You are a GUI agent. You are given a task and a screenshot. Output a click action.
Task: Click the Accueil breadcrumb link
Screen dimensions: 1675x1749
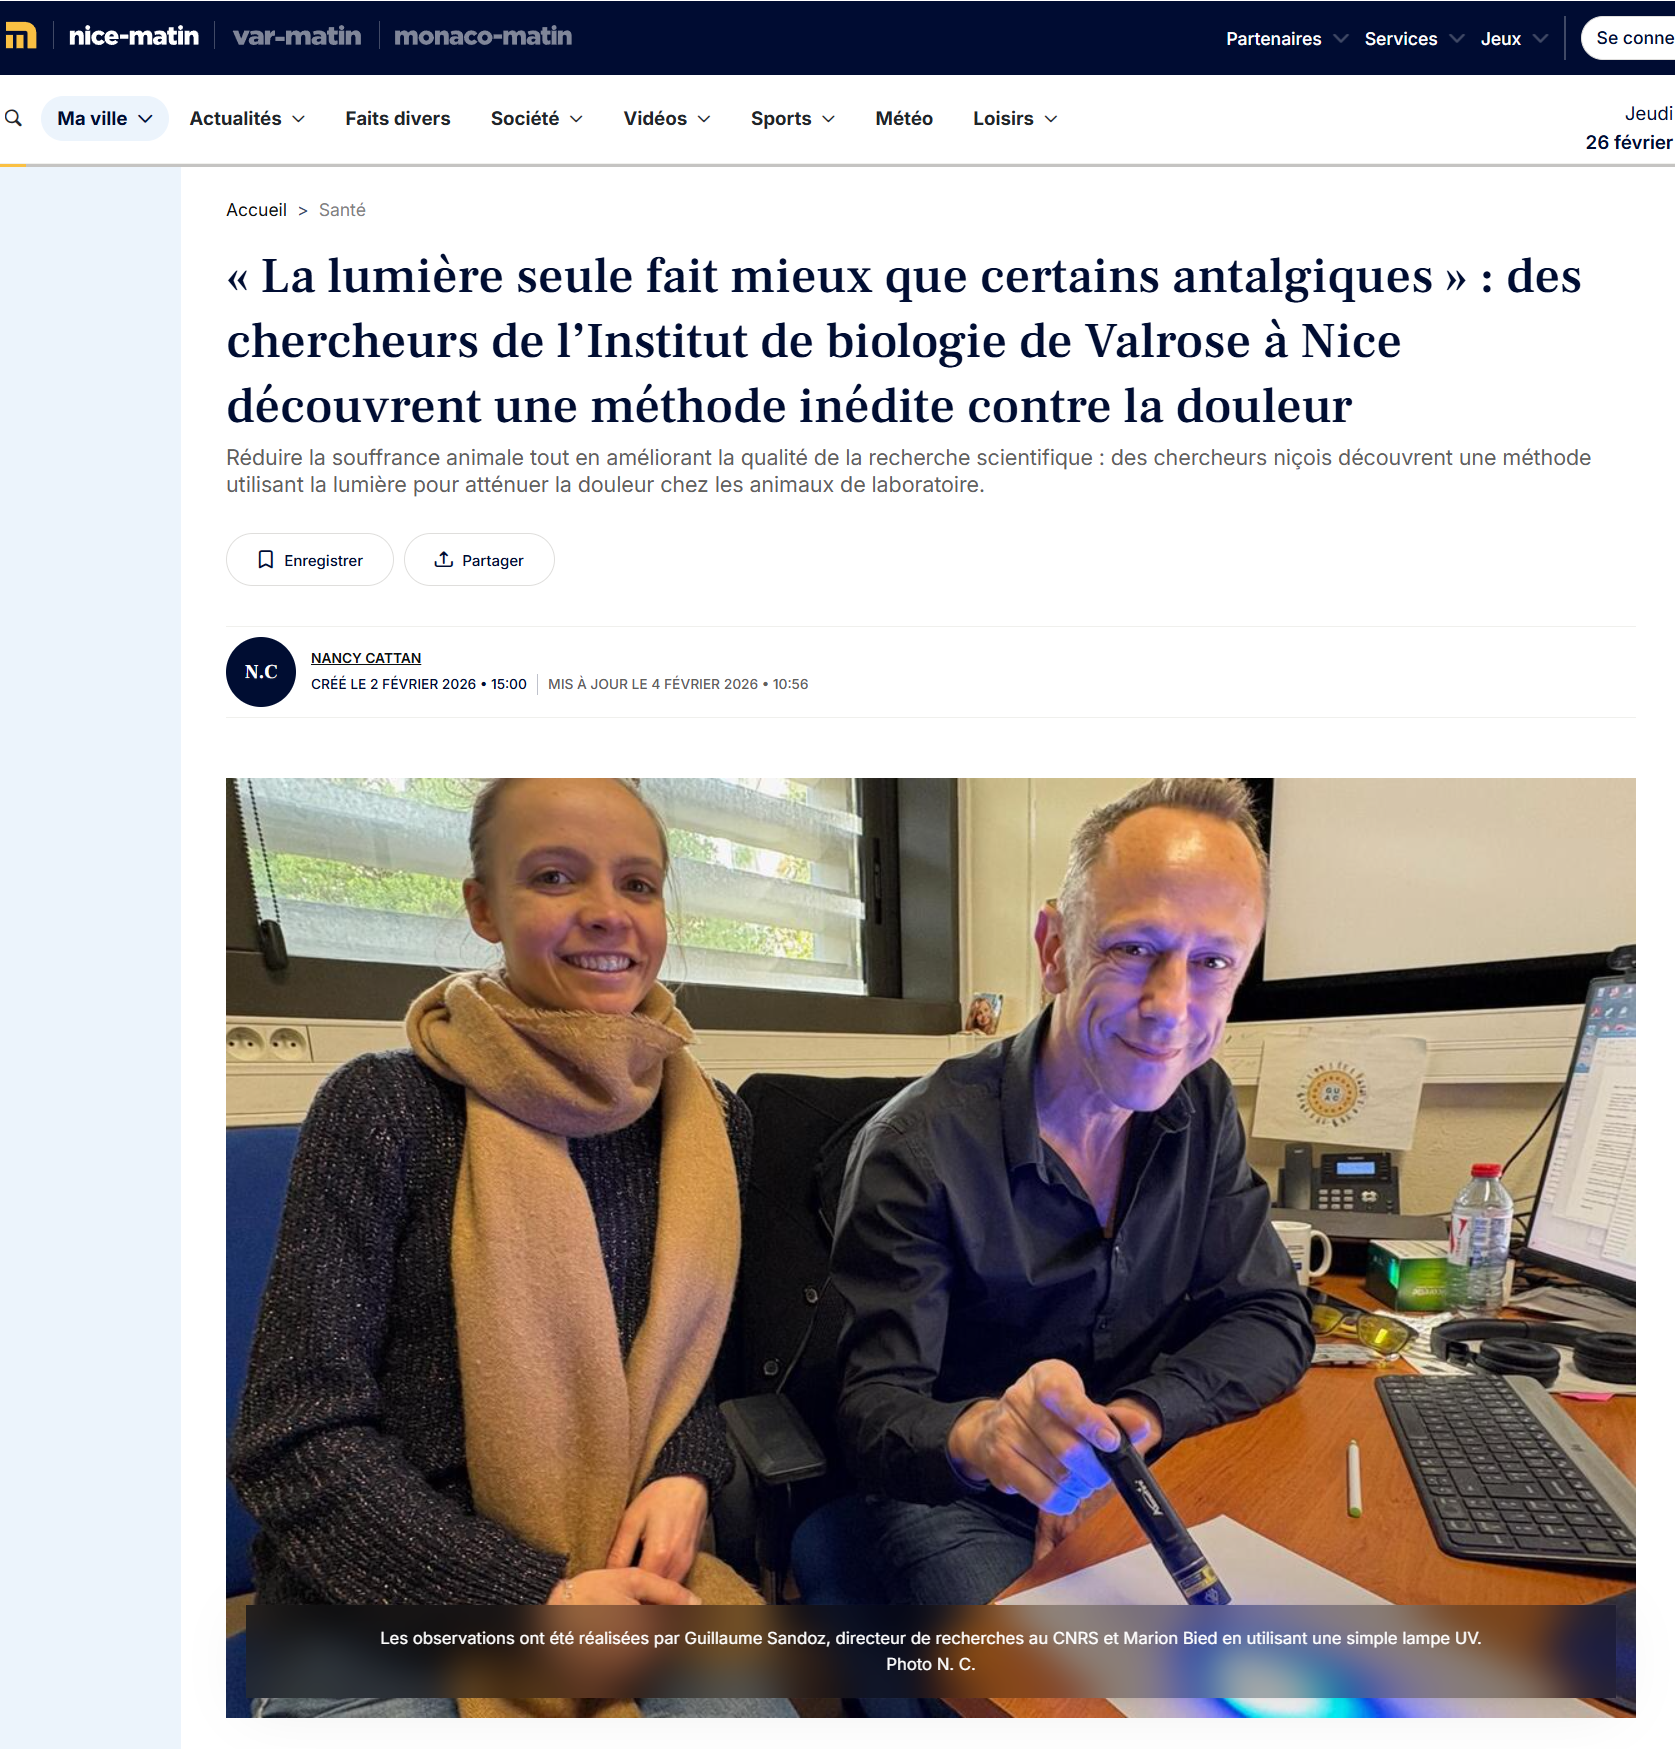(256, 210)
